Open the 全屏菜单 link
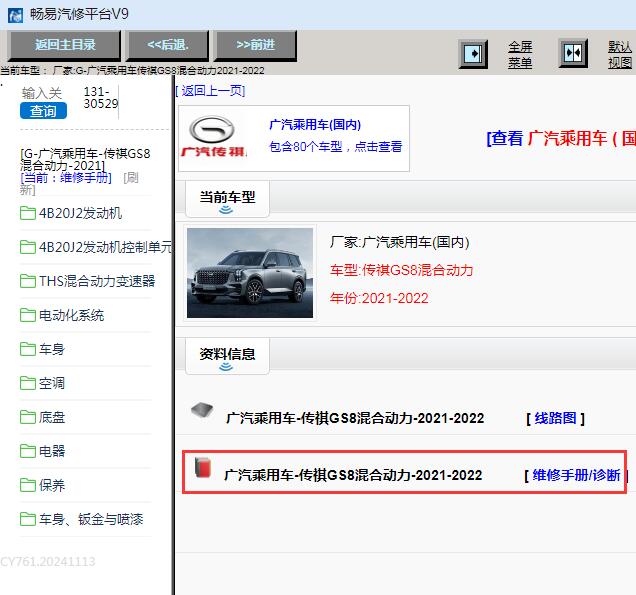 (520, 55)
